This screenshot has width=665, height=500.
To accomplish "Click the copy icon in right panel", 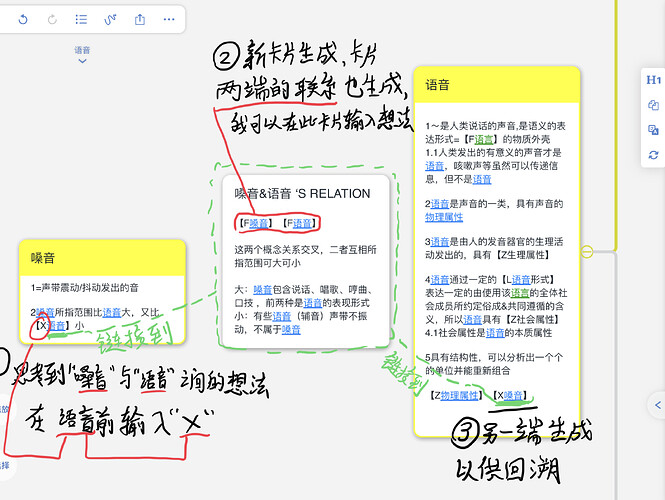I will click(x=653, y=105).
